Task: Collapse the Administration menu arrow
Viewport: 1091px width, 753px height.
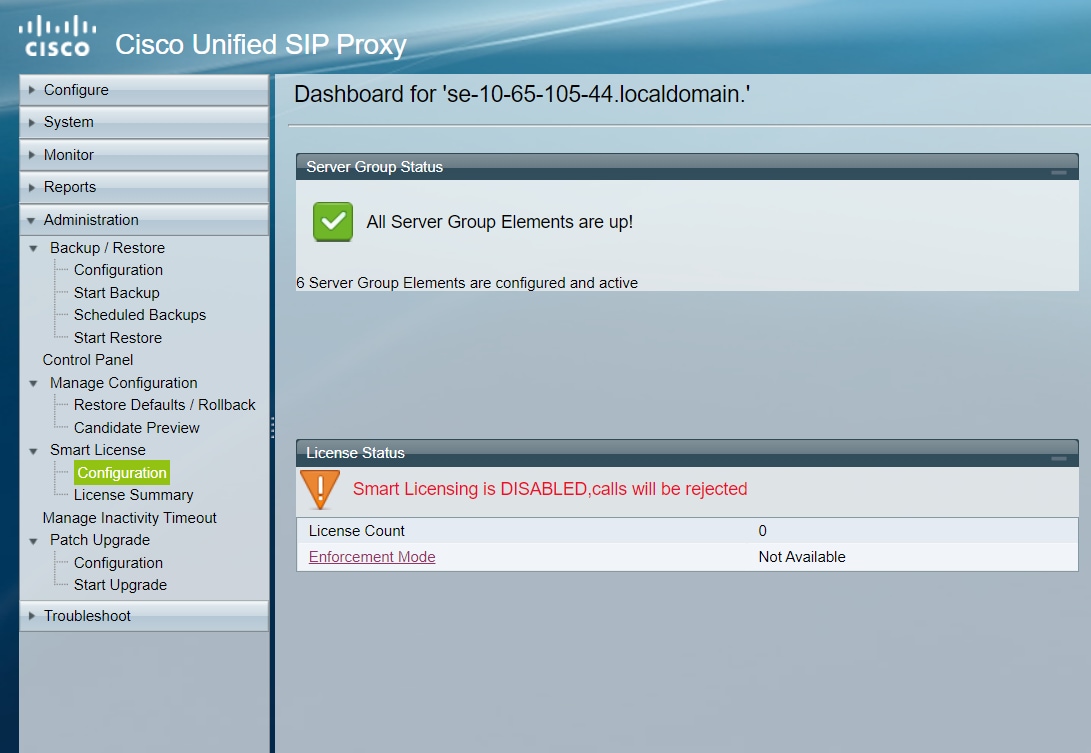Action: point(31,221)
